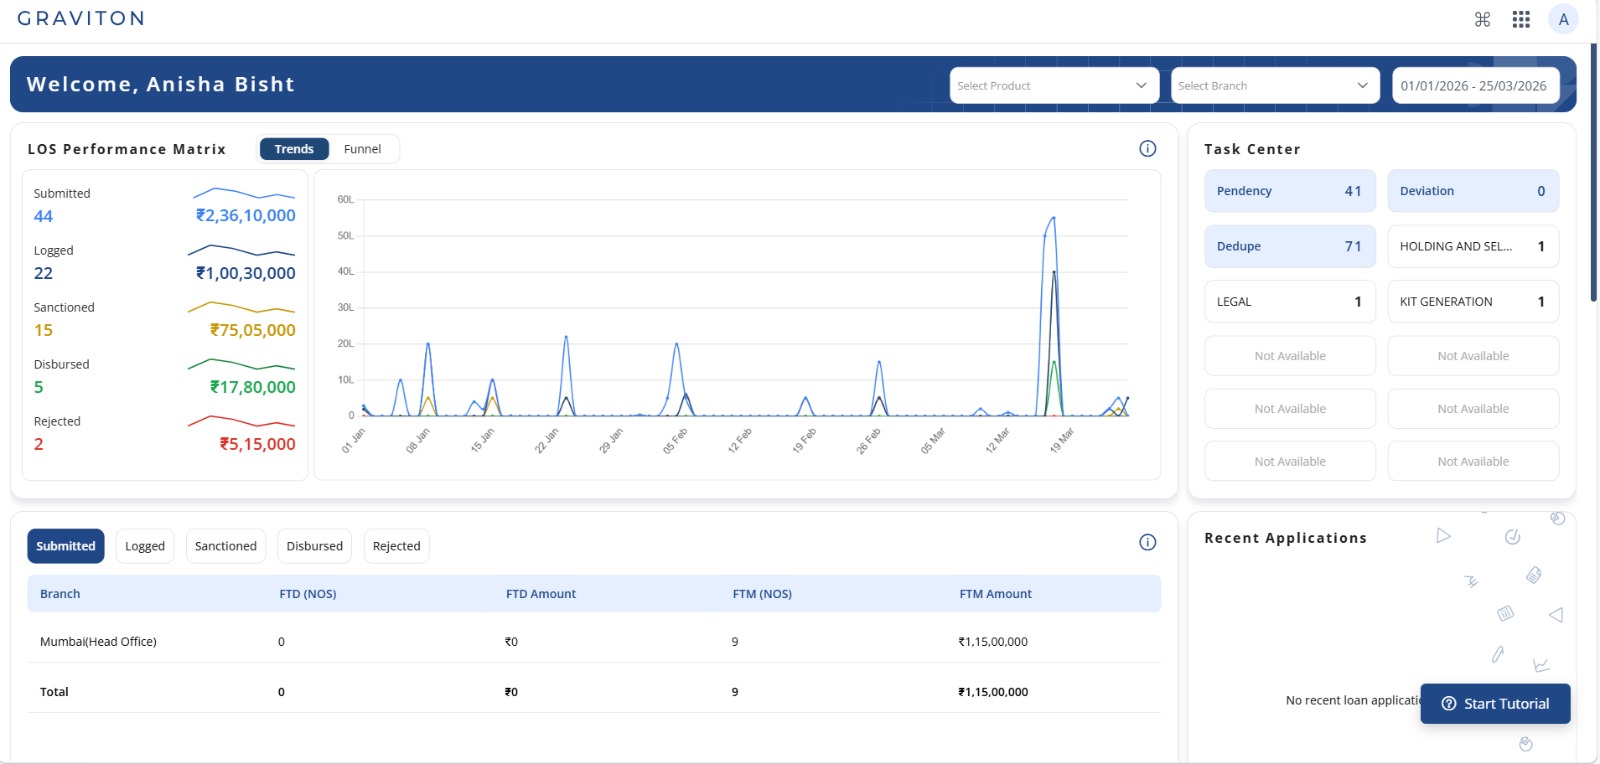Expand the Select Product dropdown
Viewport: 1600px width, 764px height.
tap(1054, 86)
